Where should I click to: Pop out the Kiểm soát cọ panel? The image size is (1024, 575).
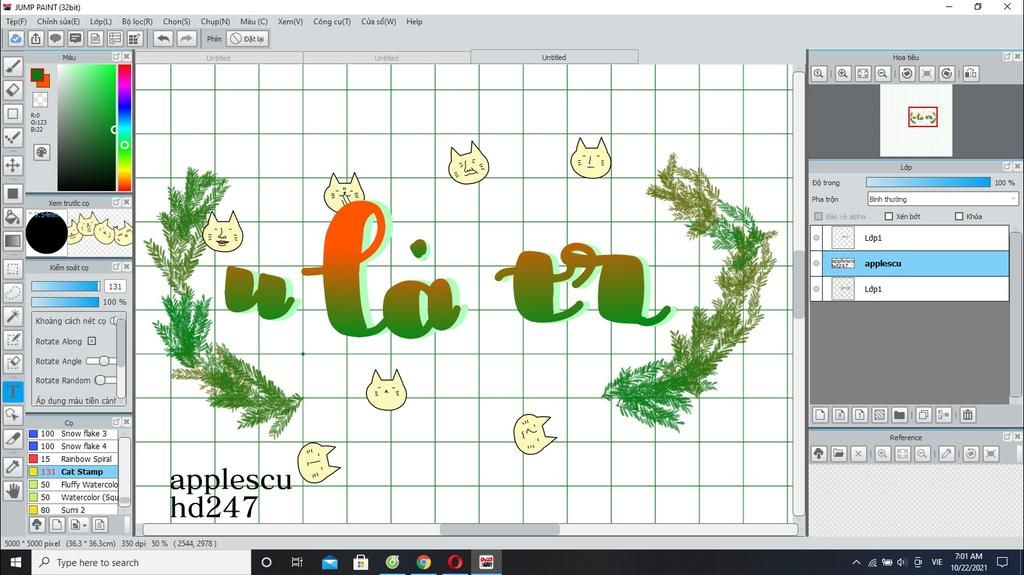coord(116,267)
